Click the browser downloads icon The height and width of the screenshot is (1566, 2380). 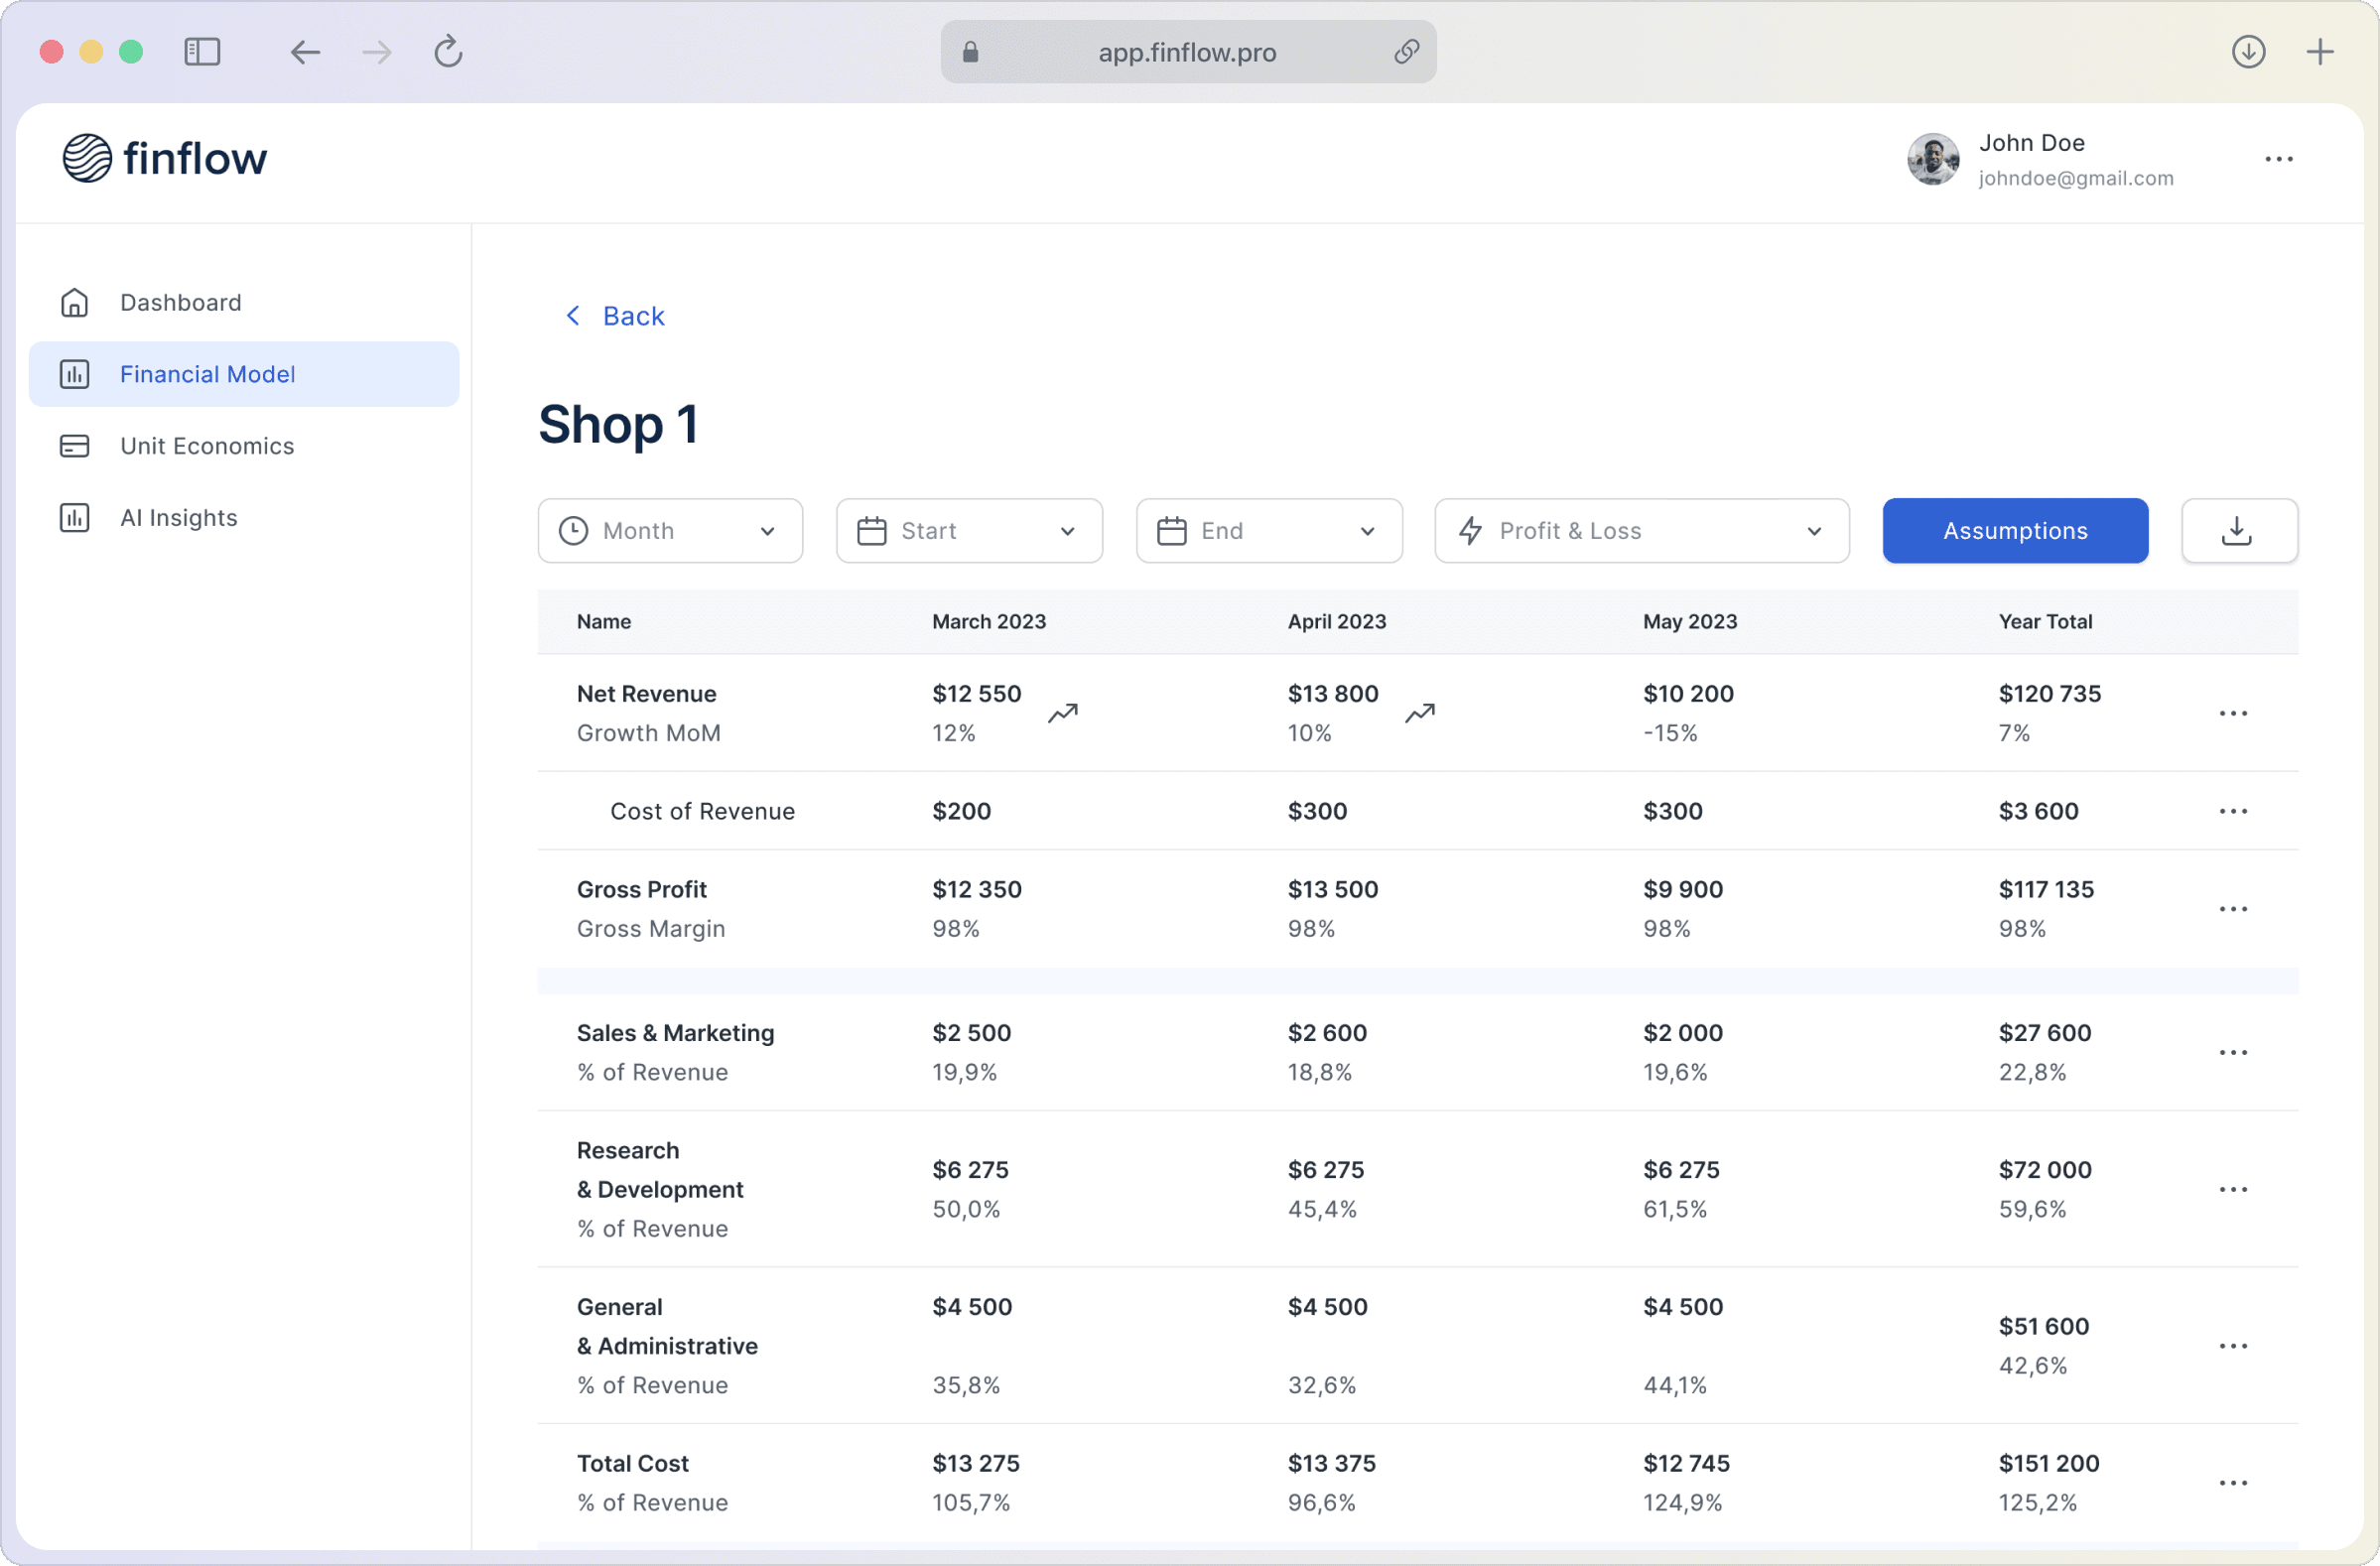pyautogui.click(x=2248, y=52)
